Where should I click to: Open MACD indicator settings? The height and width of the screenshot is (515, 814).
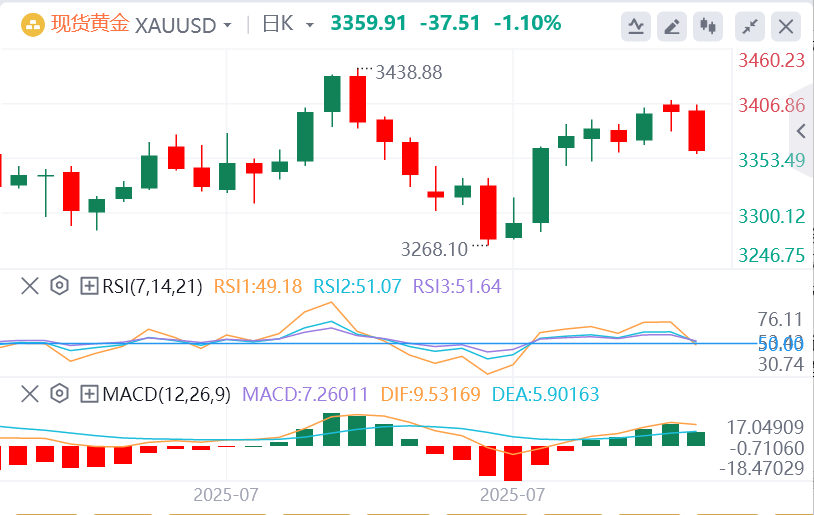(x=59, y=394)
